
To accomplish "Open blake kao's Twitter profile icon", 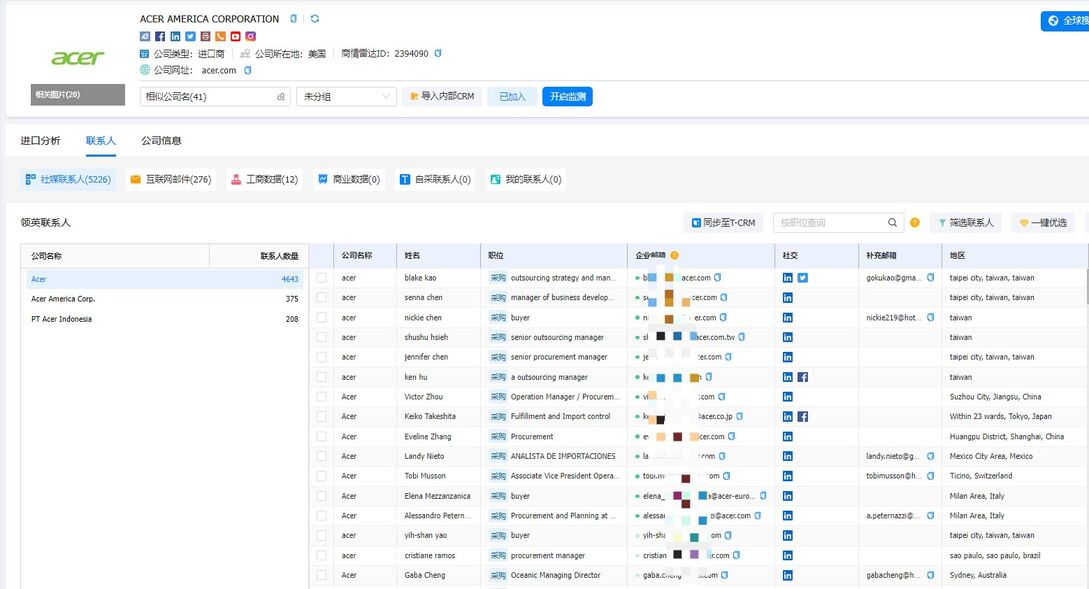I will (802, 278).
